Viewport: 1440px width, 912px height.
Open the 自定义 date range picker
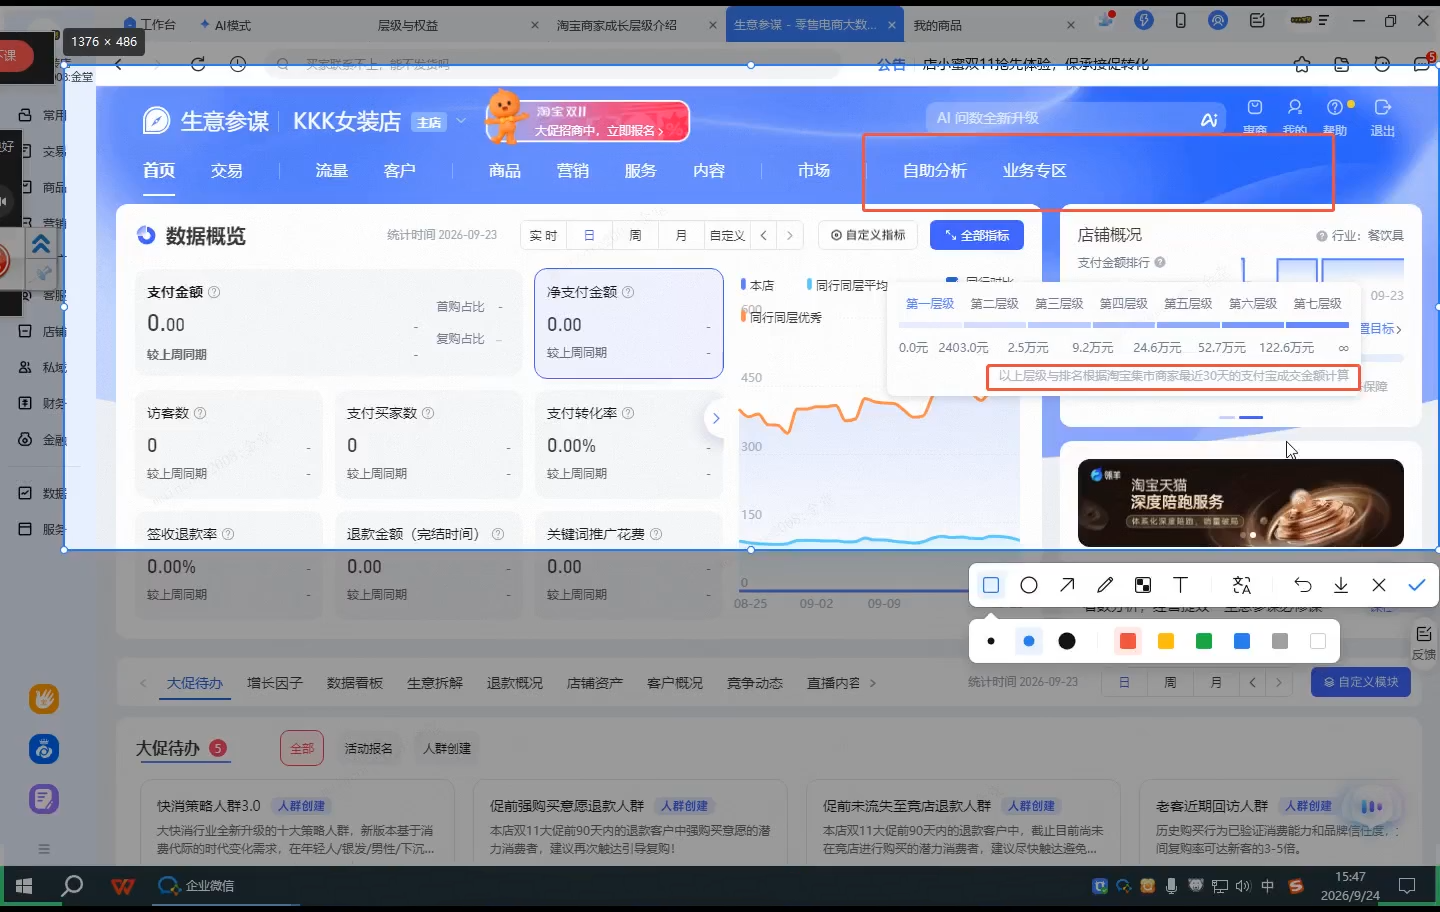(x=727, y=235)
